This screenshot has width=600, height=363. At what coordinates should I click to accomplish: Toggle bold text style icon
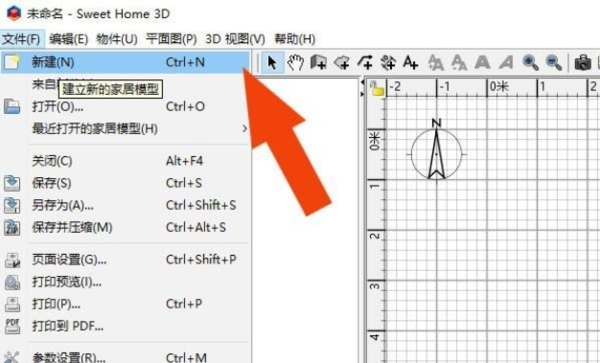point(482,62)
